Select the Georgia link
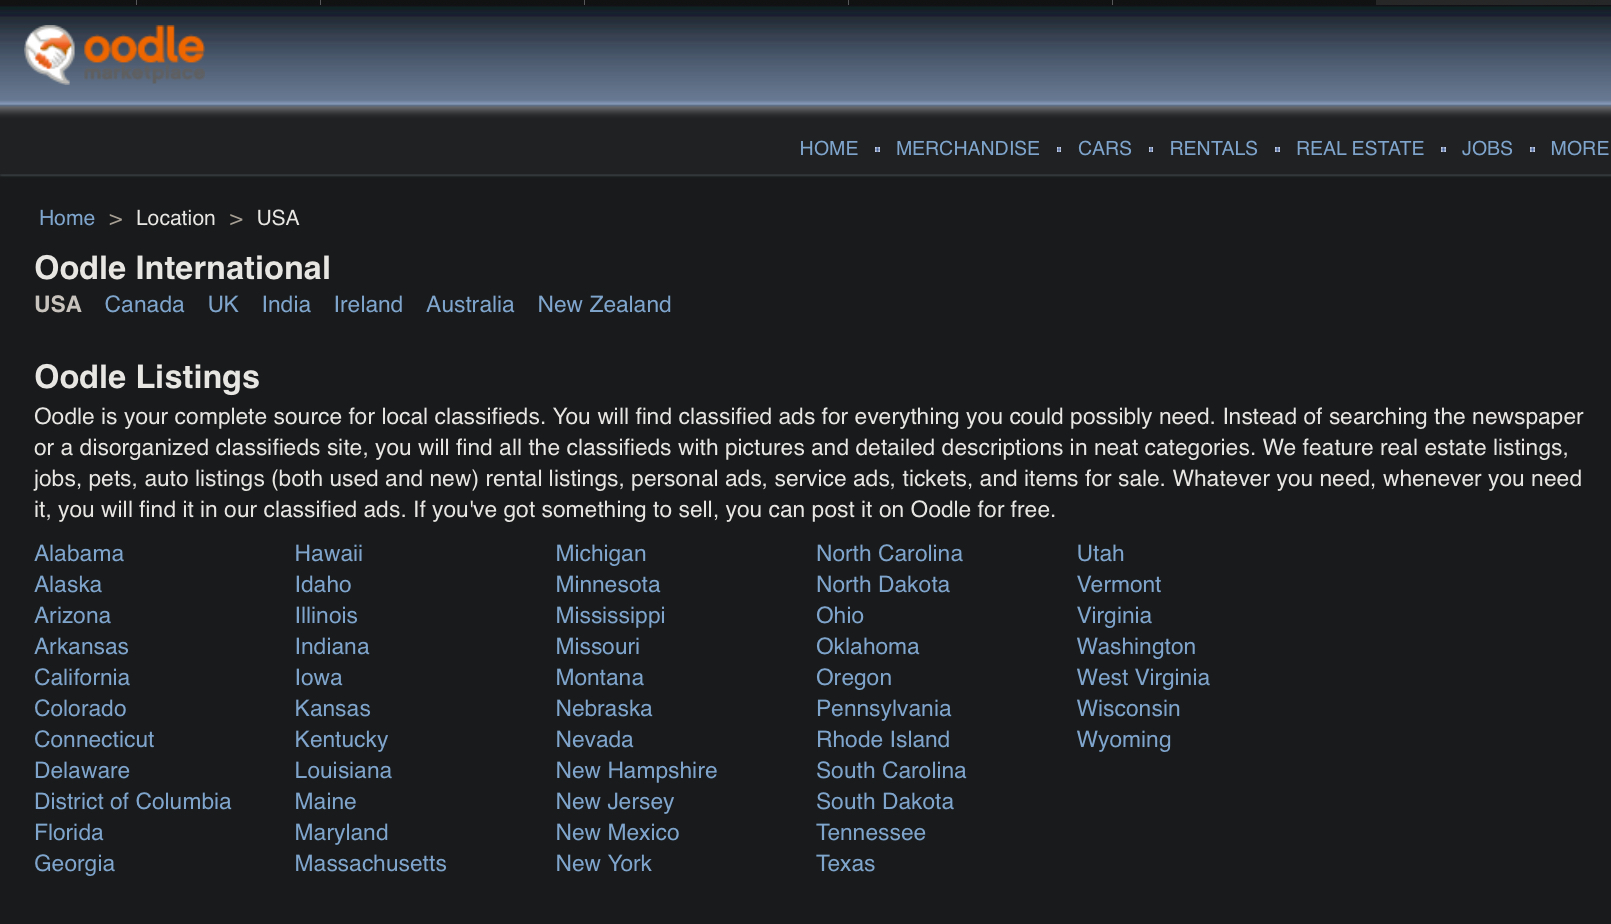Screen dimensions: 1611x924 pyautogui.click(x=75, y=864)
